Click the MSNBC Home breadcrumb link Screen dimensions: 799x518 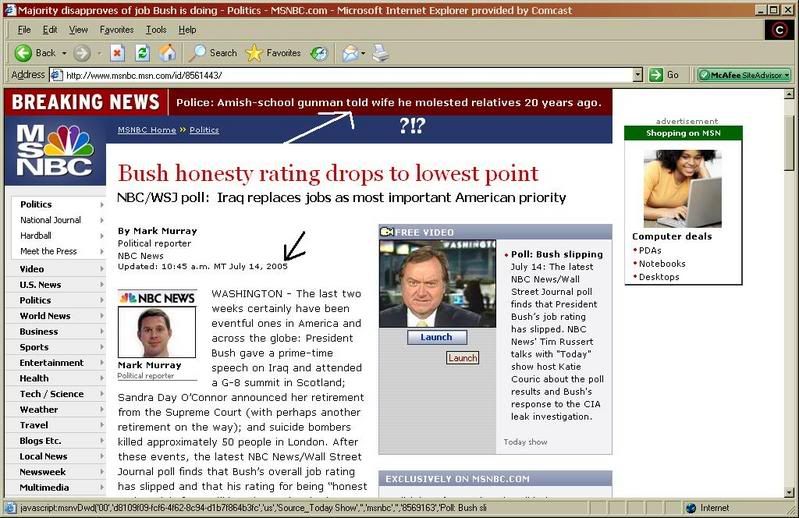(147, 130)
